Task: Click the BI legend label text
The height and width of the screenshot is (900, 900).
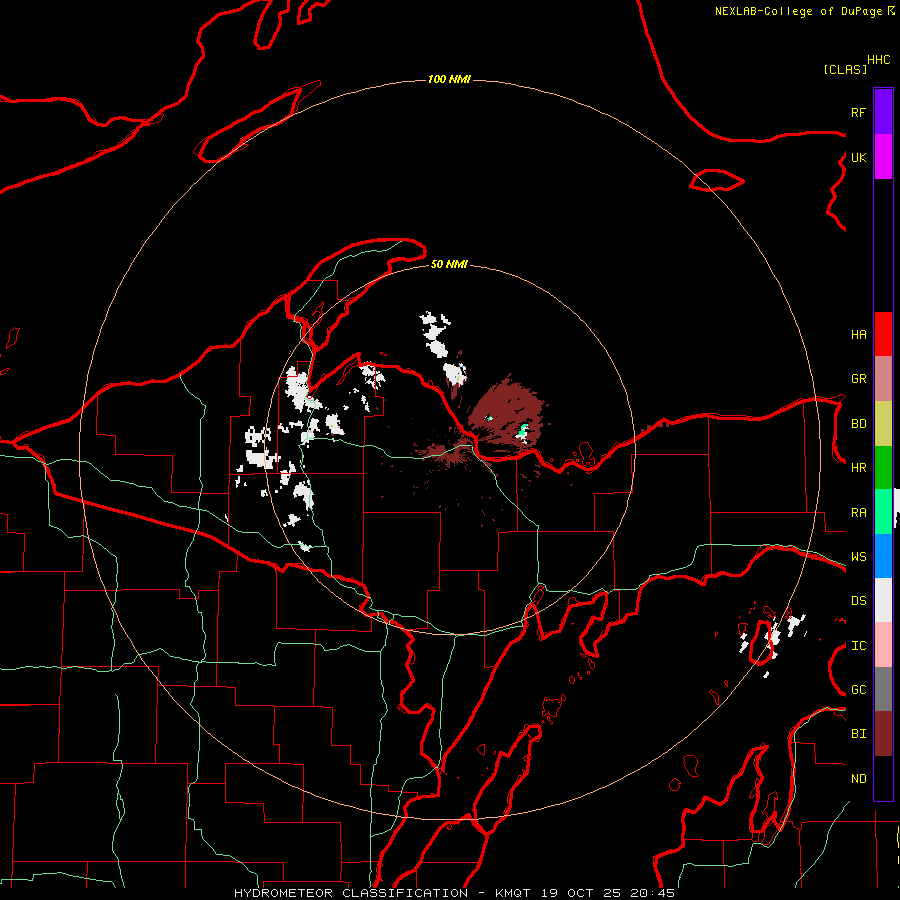Action: (x=858, y=734)
